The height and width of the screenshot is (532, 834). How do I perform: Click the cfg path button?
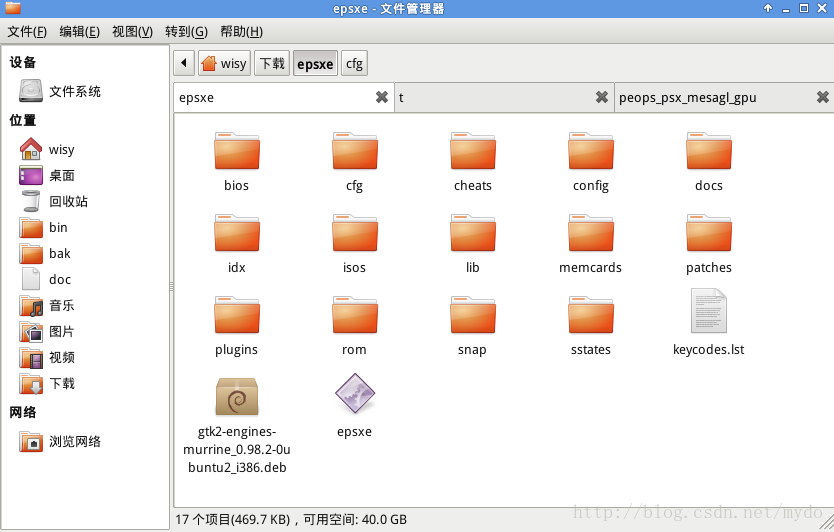[354, 63]
